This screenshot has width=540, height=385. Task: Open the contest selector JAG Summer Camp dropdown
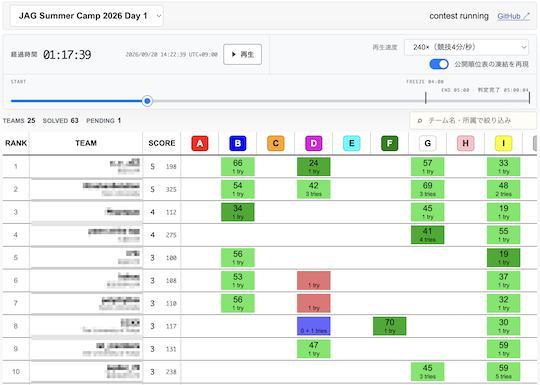pos(86,16)
